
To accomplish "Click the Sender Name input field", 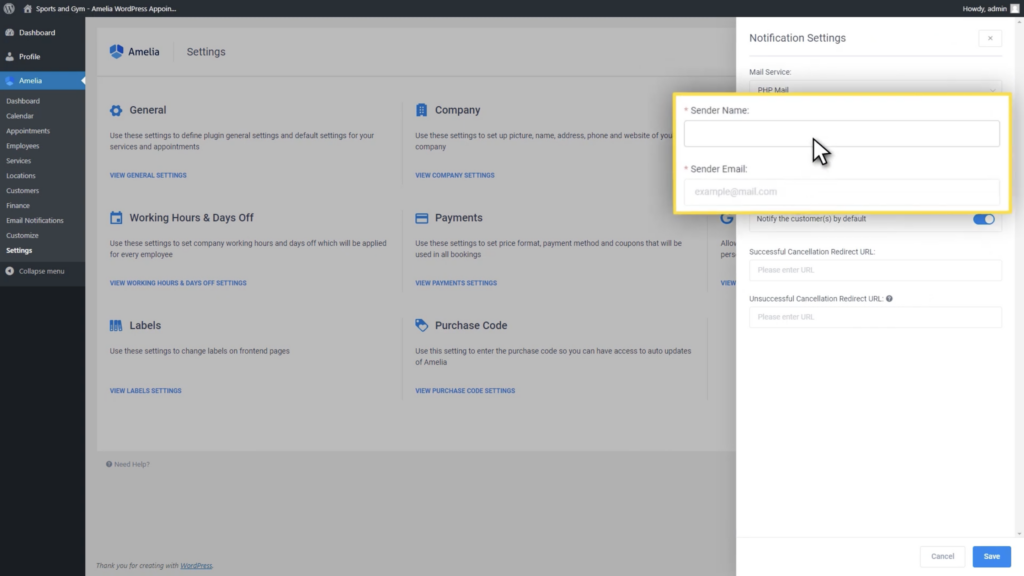I will 841,133.
